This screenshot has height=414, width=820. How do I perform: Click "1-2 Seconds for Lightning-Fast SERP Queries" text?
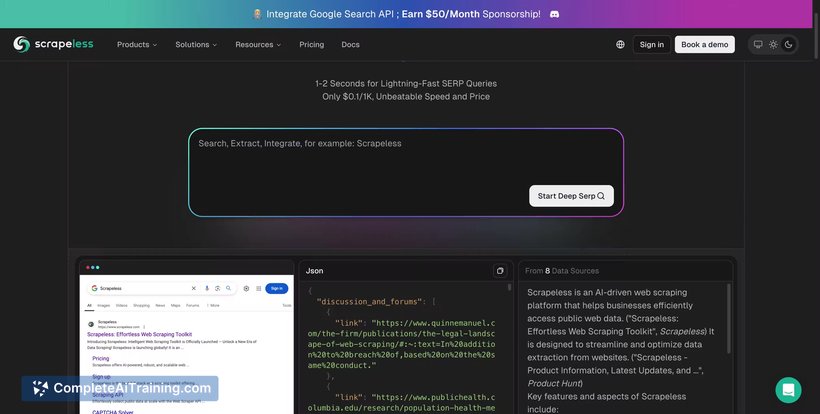[x=406, y=84]
